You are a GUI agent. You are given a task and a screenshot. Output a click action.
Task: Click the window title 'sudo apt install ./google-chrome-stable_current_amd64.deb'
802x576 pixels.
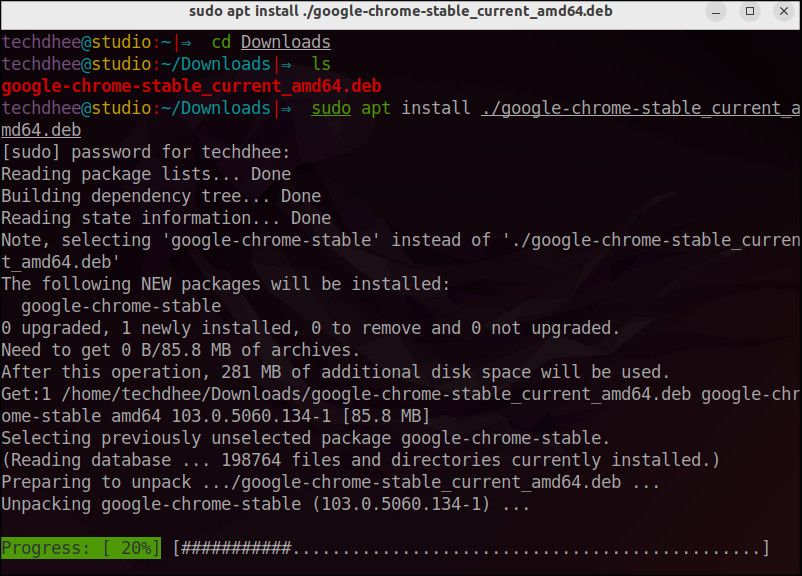(x=400, y=11)
